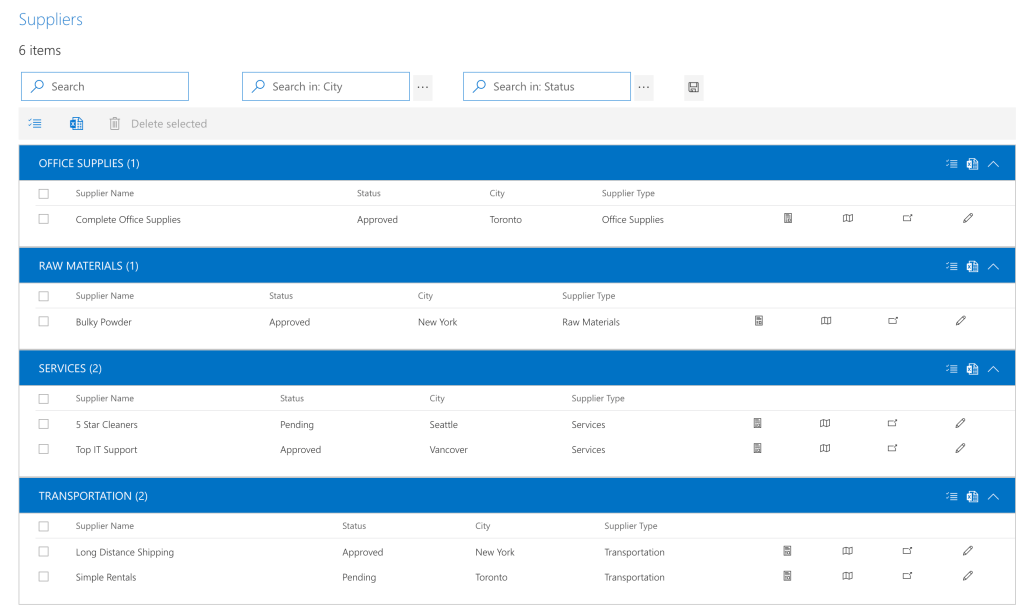Open the multi-select list icon in toolbar
The height and width of the screenshot is (608, 1024).
pyautogui.click(x=35, y=123)
